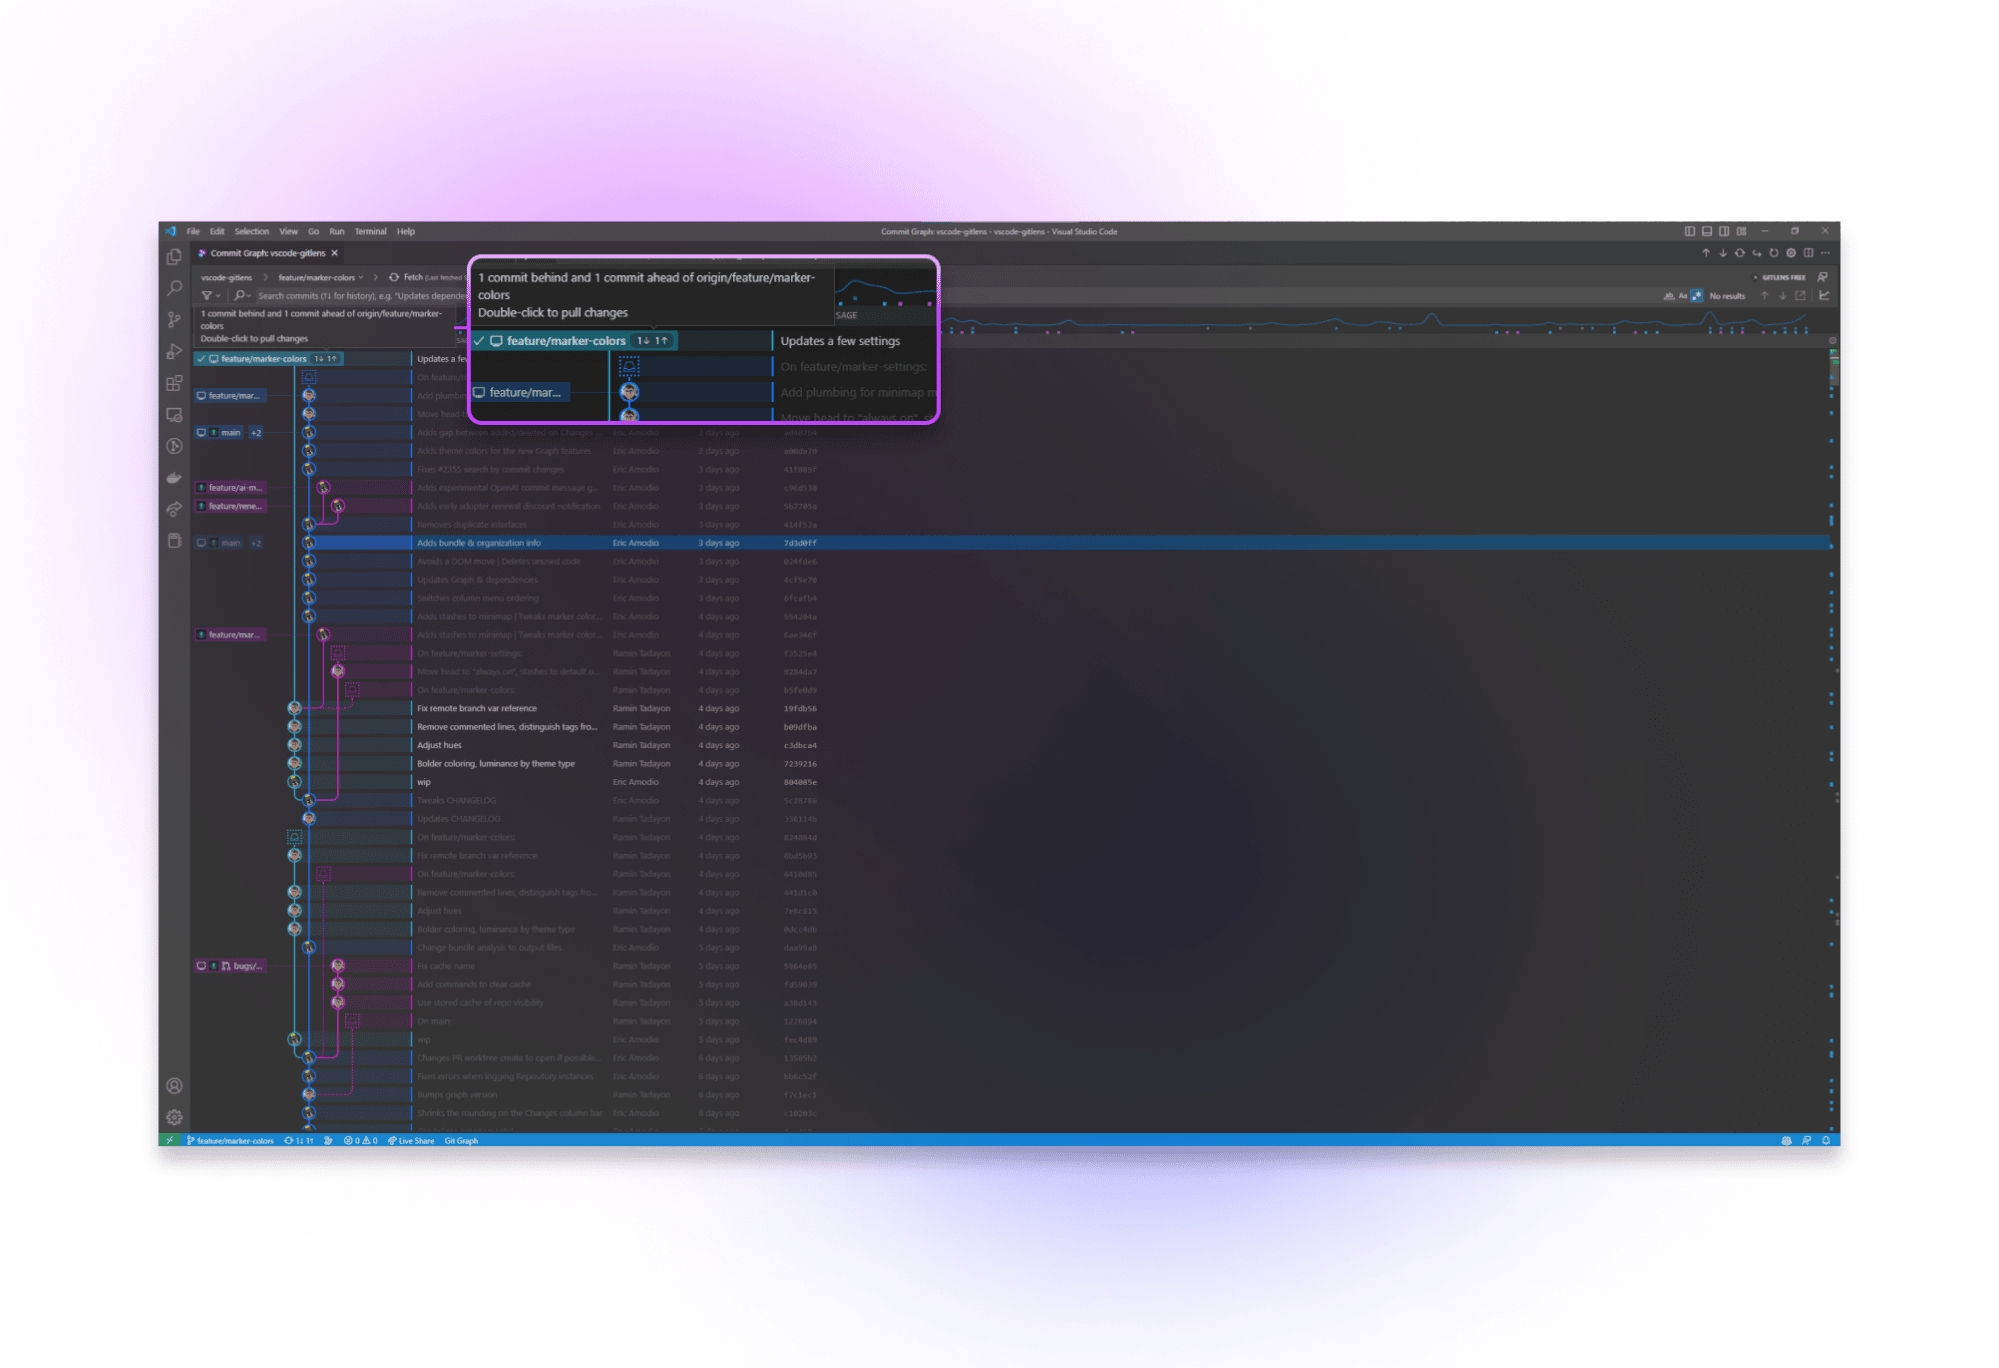Open the Search view in activity bar

tap(174, 288)
